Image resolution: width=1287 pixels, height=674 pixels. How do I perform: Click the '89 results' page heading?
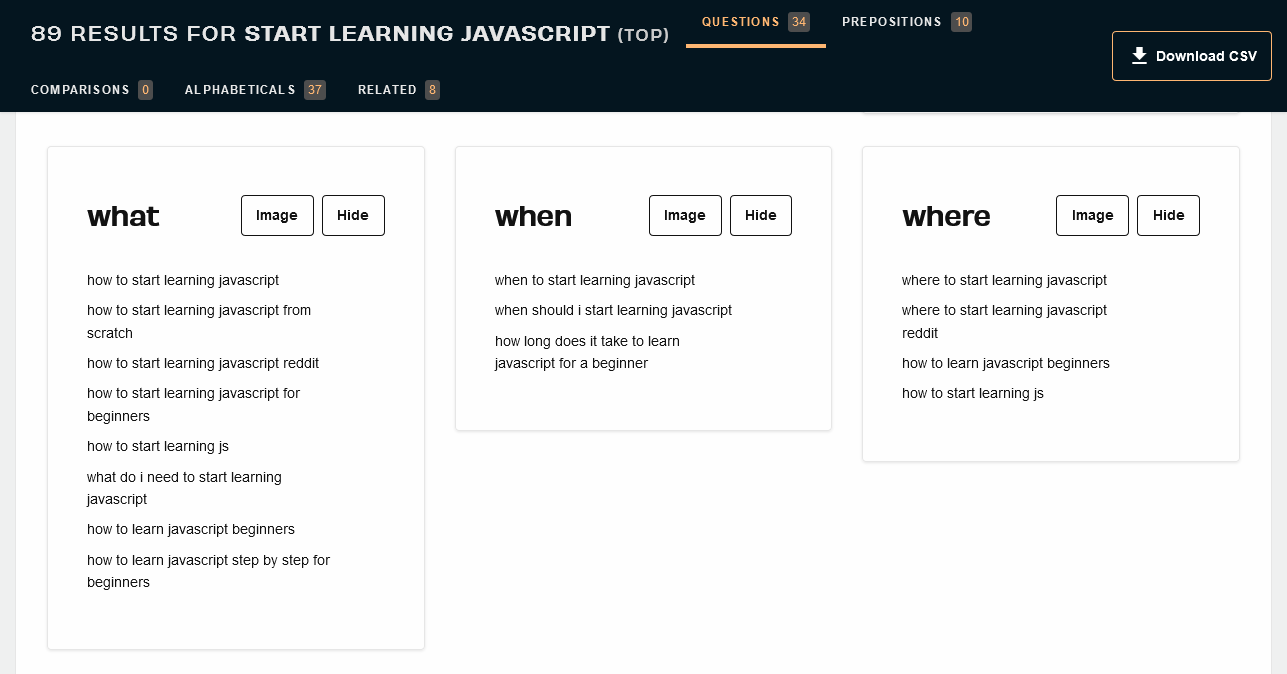(350, 34)
